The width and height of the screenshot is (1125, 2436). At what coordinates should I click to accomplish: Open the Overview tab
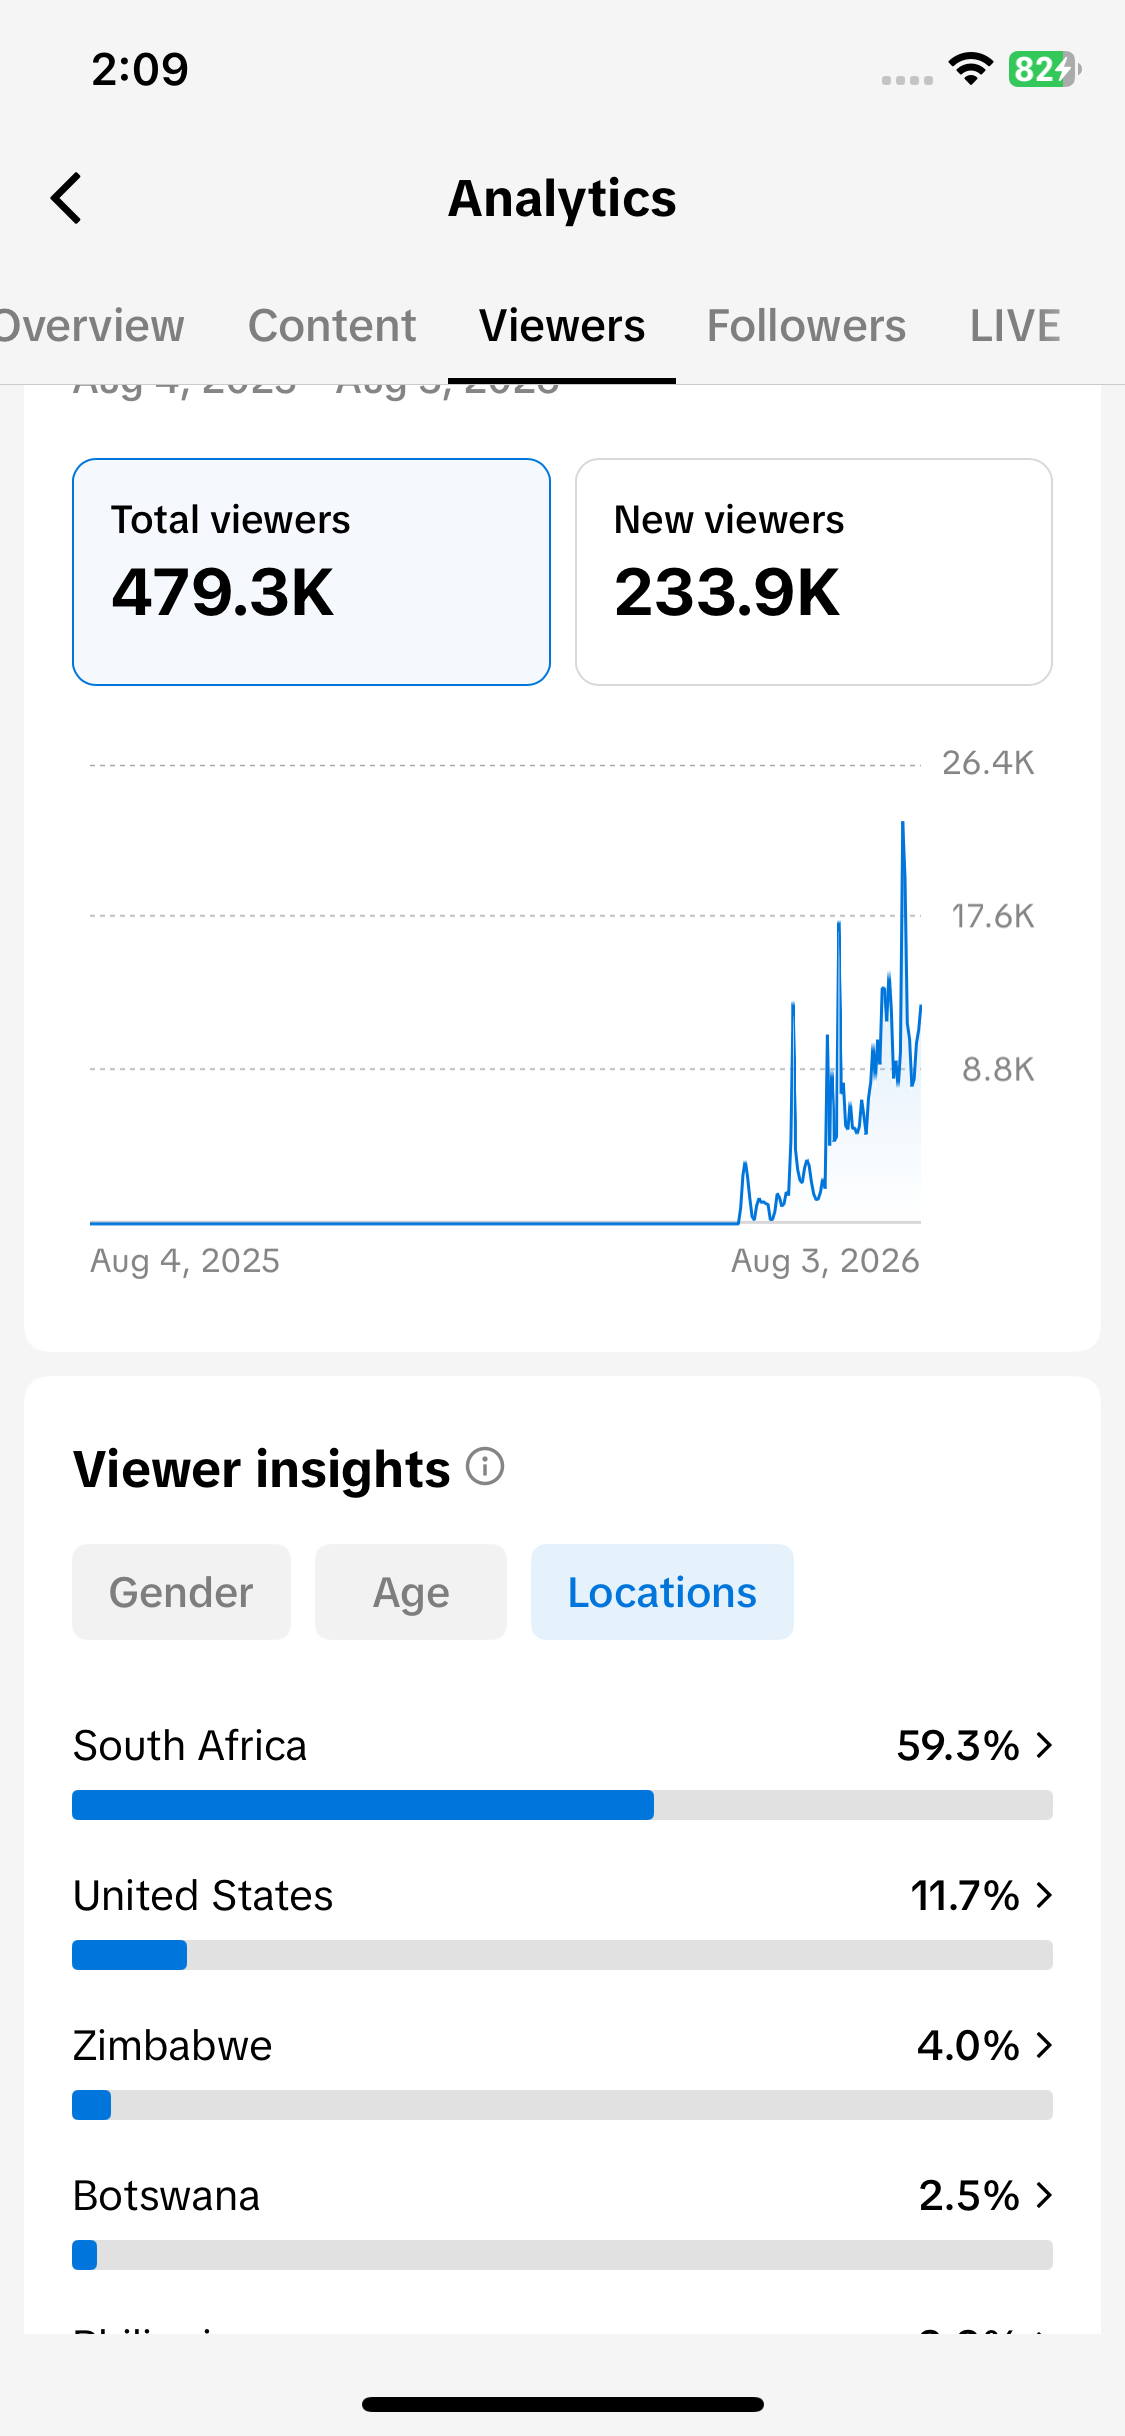[90, 326]
